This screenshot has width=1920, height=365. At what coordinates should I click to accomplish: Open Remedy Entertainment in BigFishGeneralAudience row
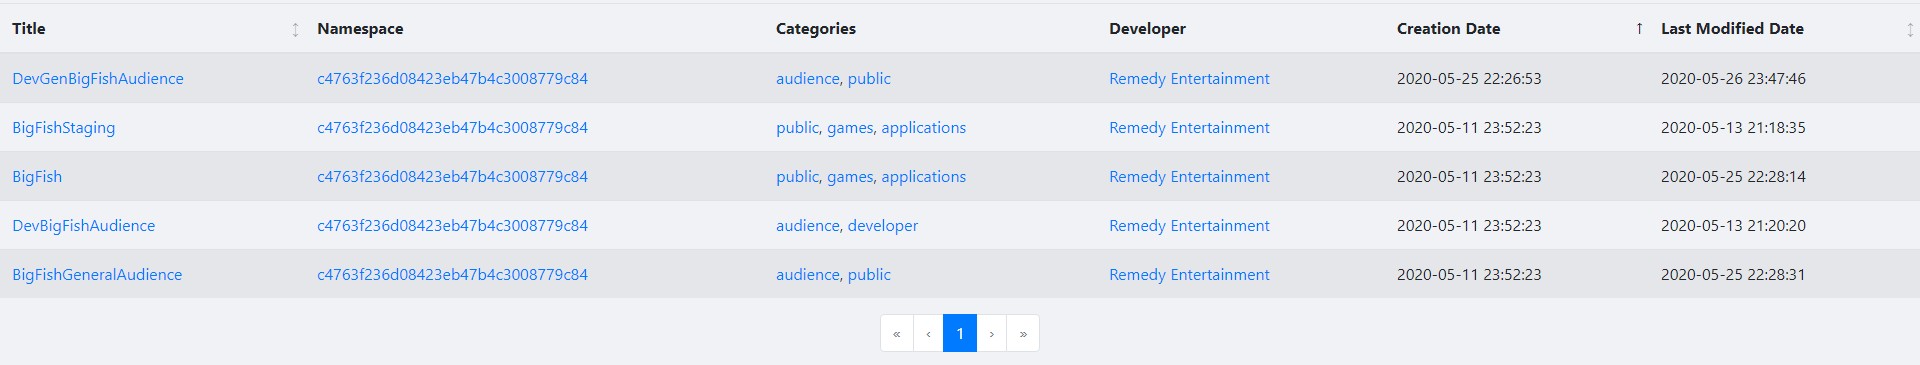[x=1189, y=274]
